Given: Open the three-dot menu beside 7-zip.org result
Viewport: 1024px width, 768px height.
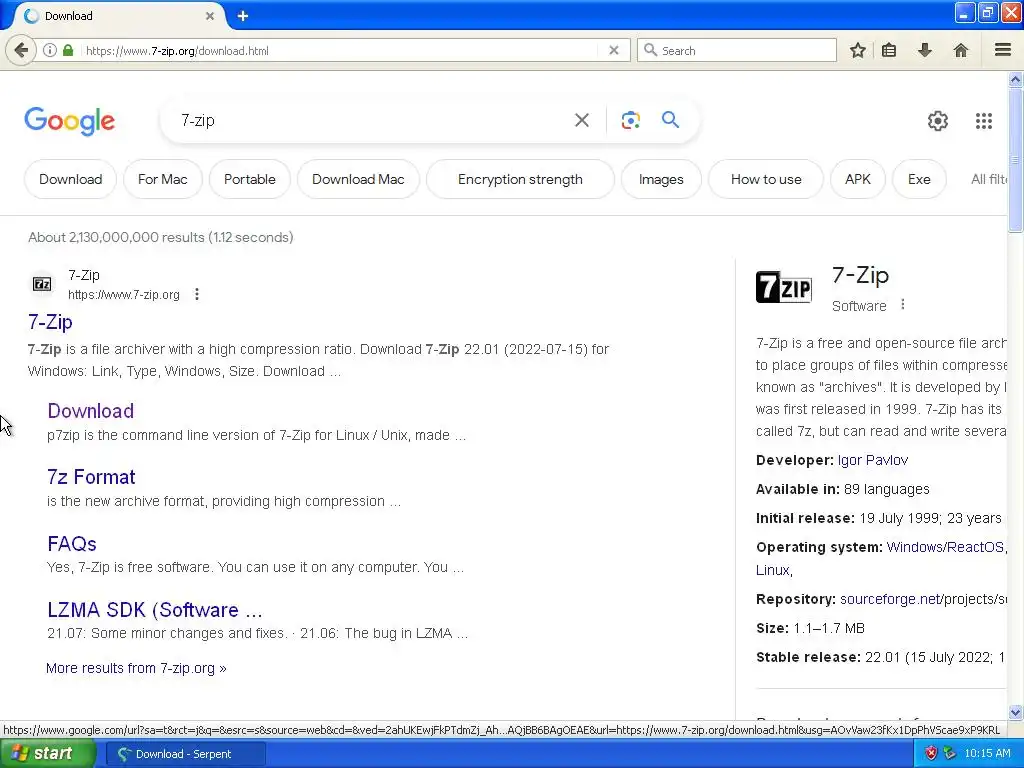Looking at the screenshot, I should [x=197, y=295].
